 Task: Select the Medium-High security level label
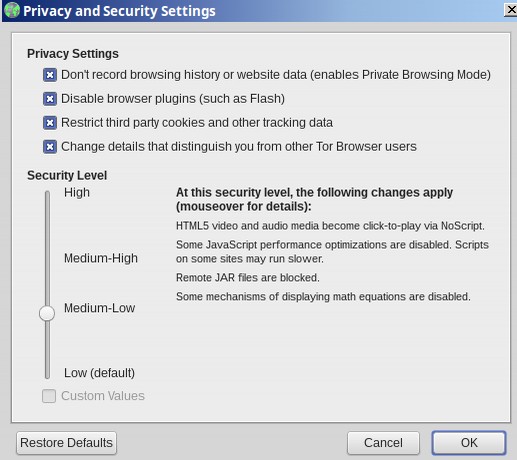[101, 258]
